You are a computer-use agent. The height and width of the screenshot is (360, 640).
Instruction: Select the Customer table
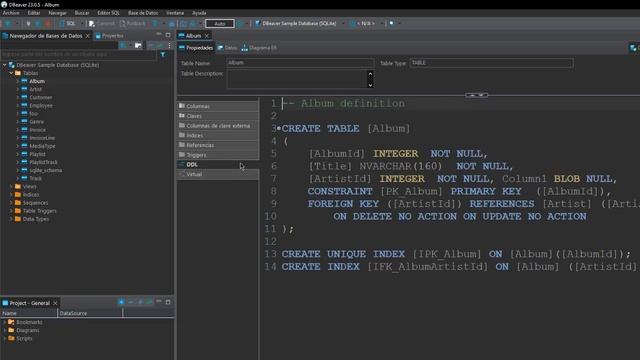[40, 98]
